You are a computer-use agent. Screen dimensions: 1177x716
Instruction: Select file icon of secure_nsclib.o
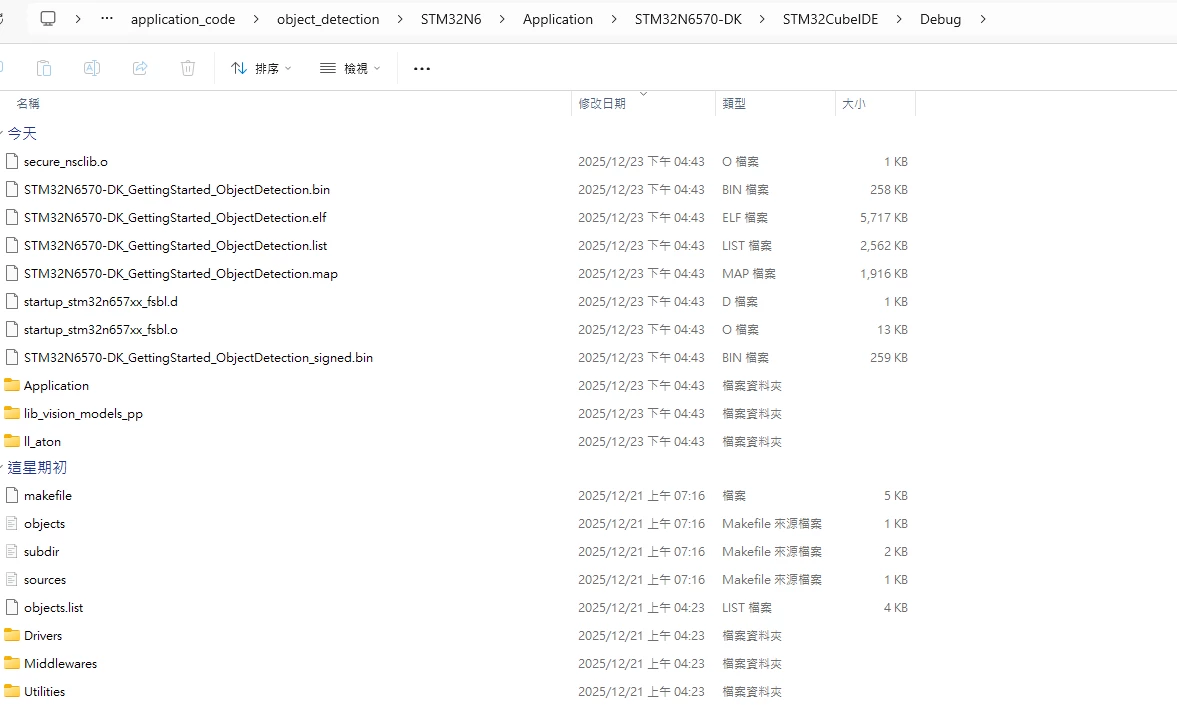pos(11,161)
